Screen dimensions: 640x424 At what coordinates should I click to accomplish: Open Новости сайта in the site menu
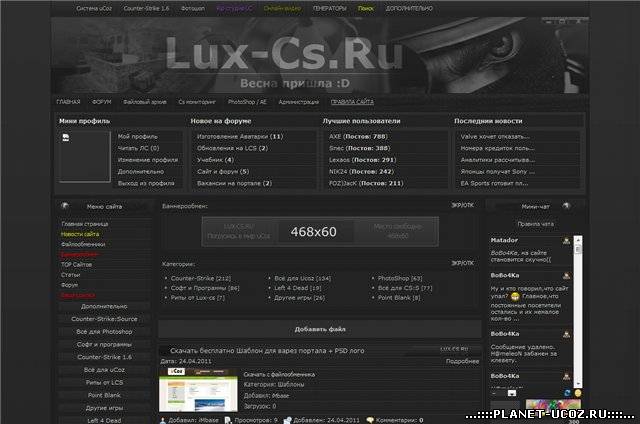[80, 234]
